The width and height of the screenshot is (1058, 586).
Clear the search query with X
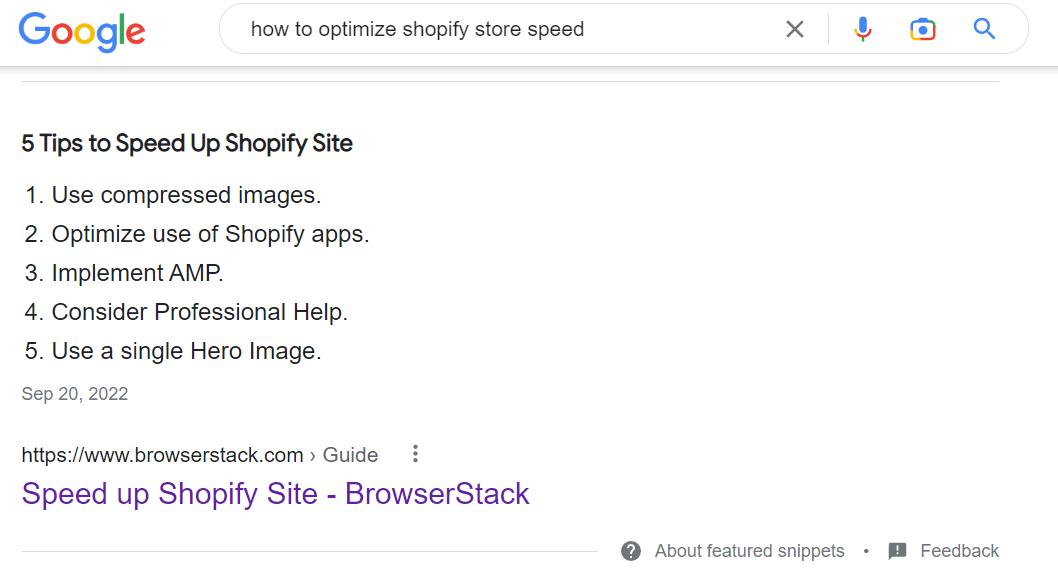pyautogui.click(x=795, y=30)
